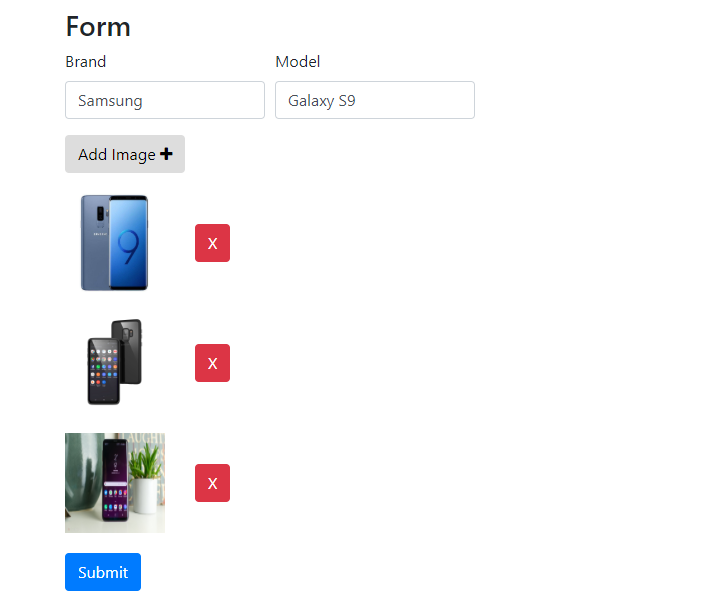Click the Model label
This screenshot has height=614, width=707.
pyautogui.click(x=298, y=62)
